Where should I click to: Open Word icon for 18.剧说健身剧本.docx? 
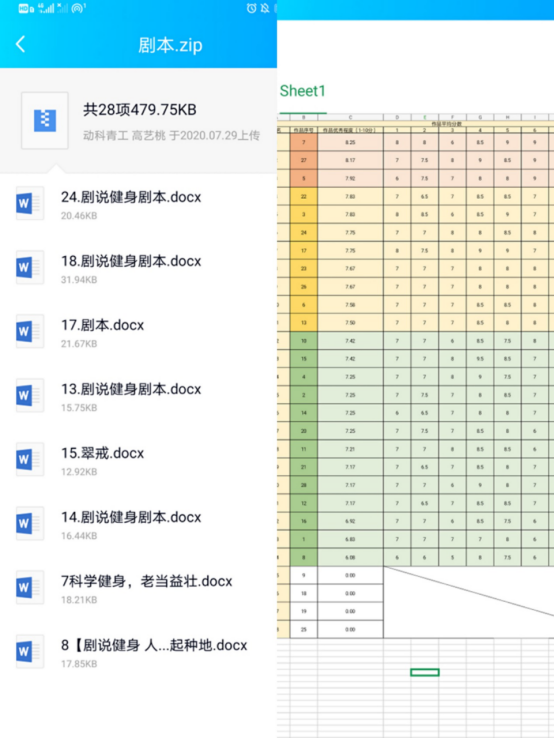[x=29, y=267]
